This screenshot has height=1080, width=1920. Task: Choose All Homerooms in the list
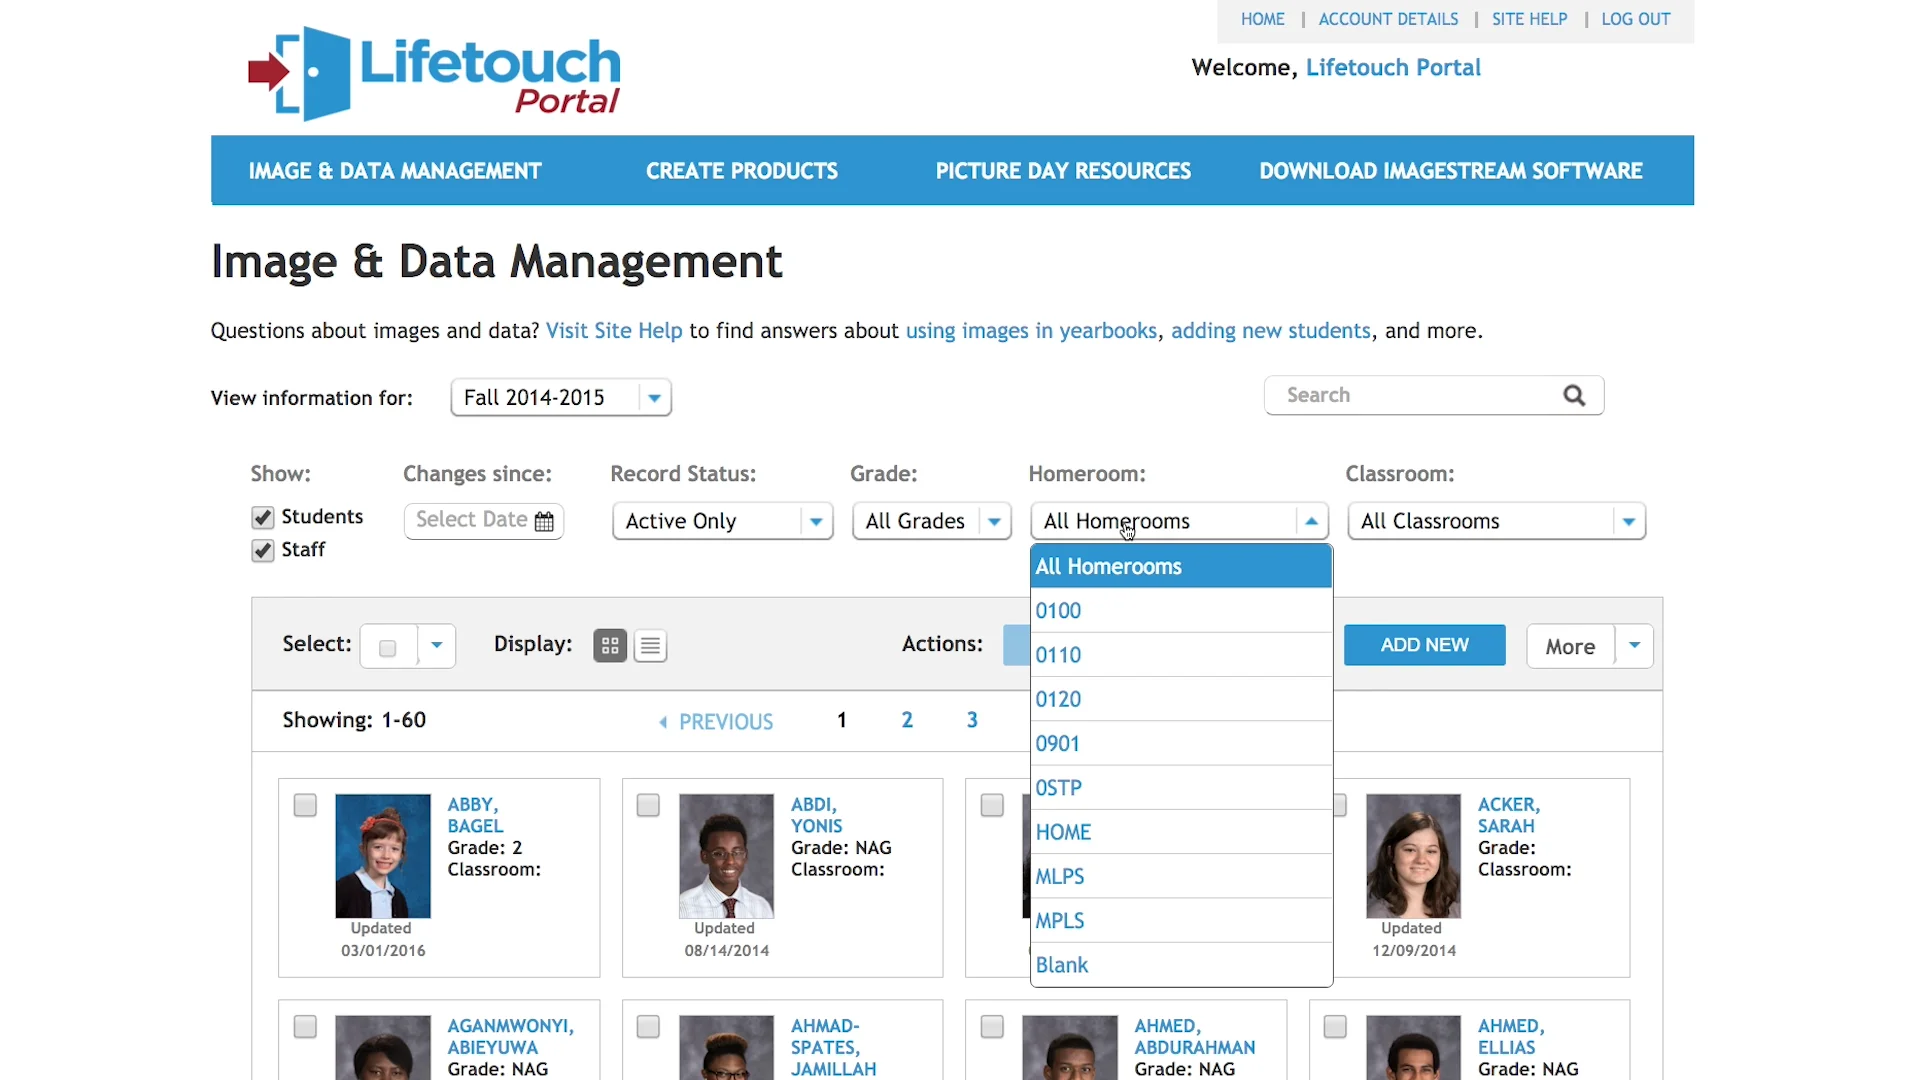(x=1181, y=566)
